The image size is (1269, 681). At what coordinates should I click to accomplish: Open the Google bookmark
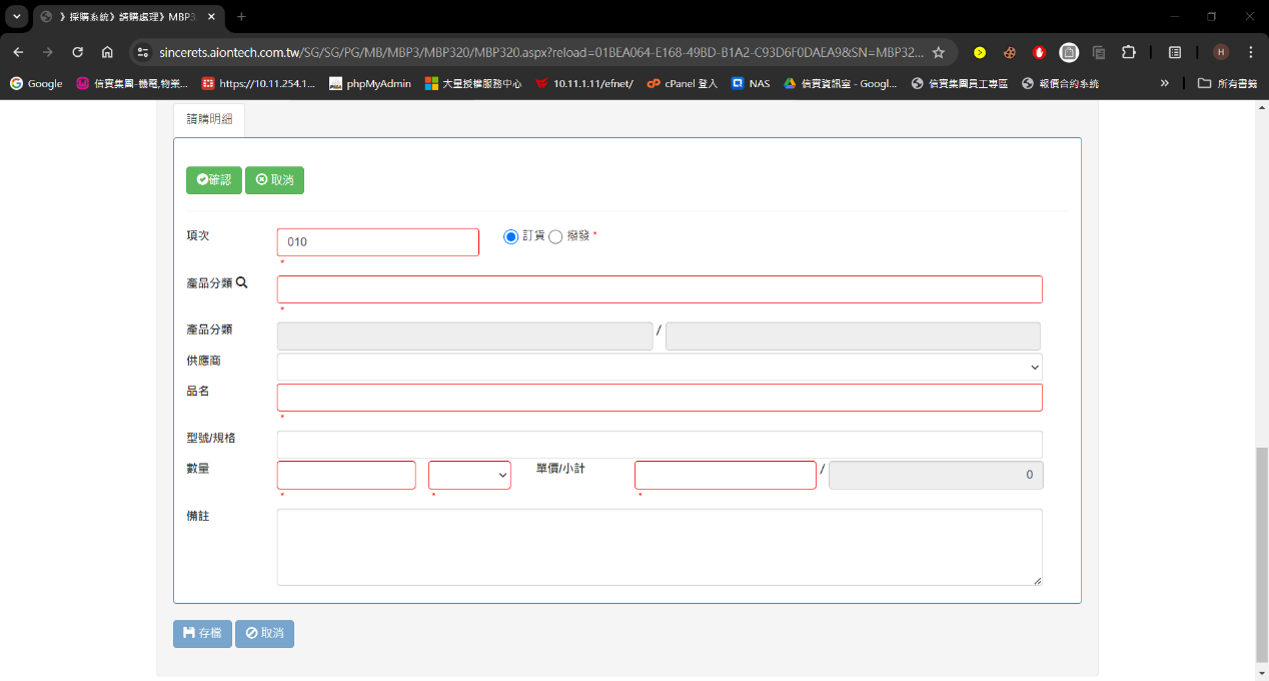(36, 83)
